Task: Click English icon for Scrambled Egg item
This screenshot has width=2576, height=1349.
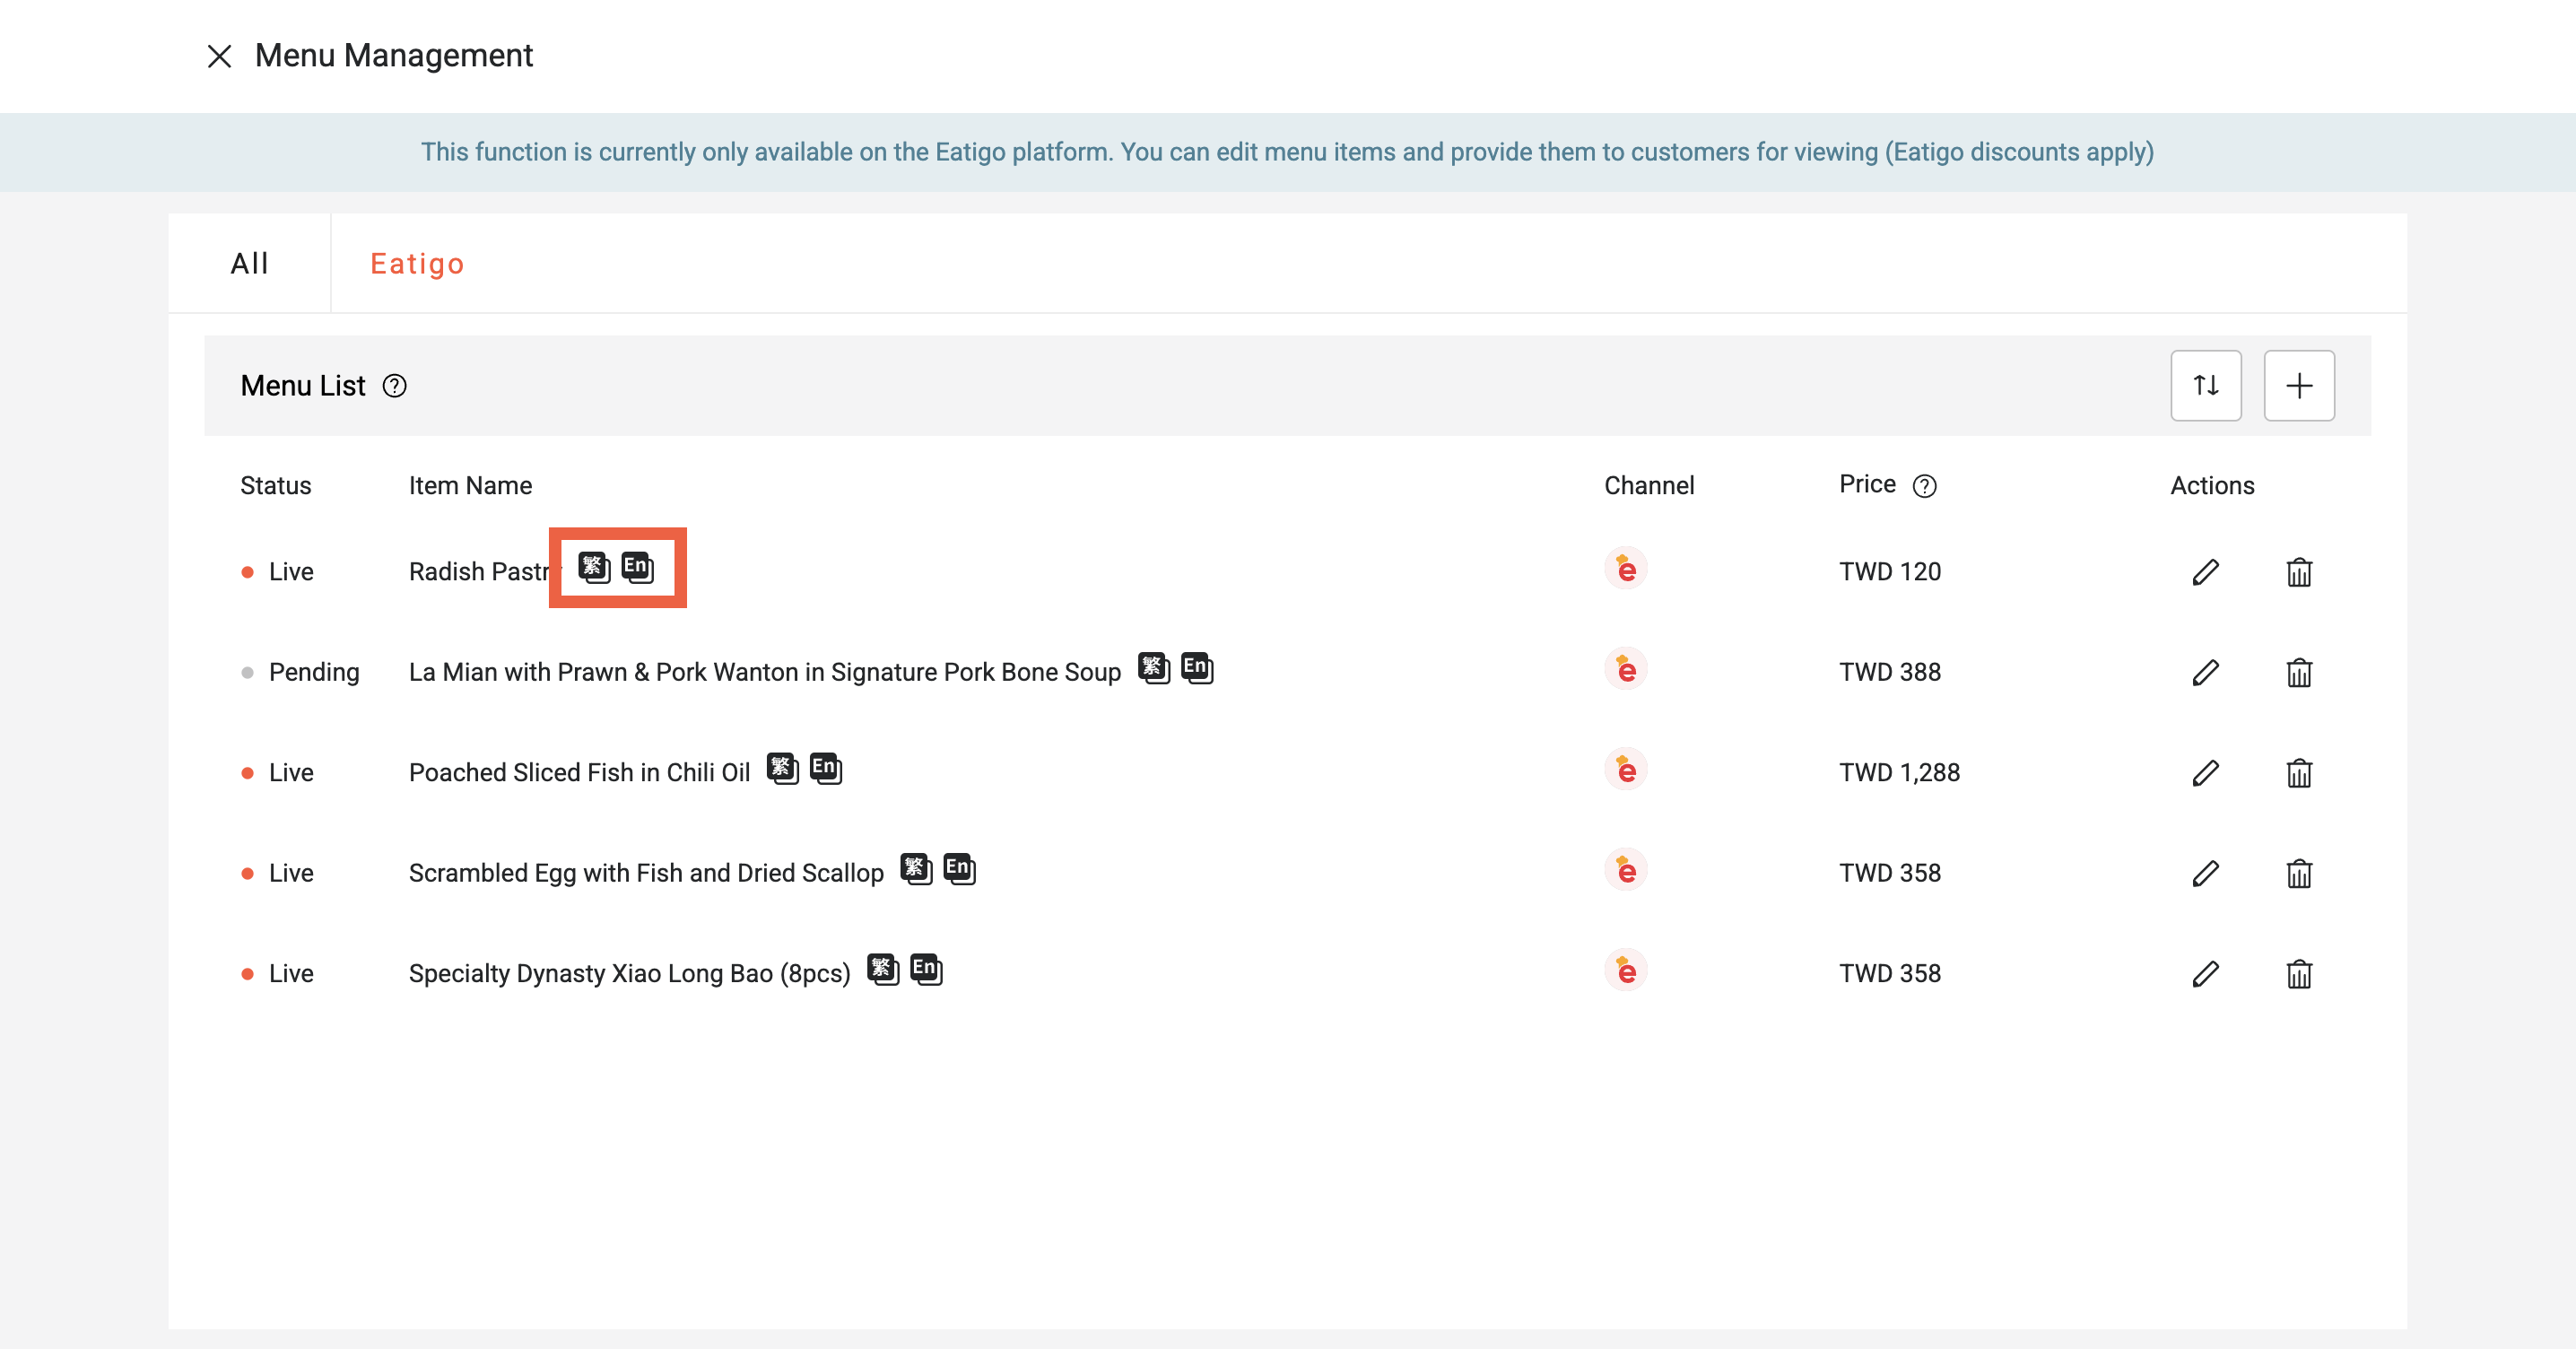Action: coord(960,869)
